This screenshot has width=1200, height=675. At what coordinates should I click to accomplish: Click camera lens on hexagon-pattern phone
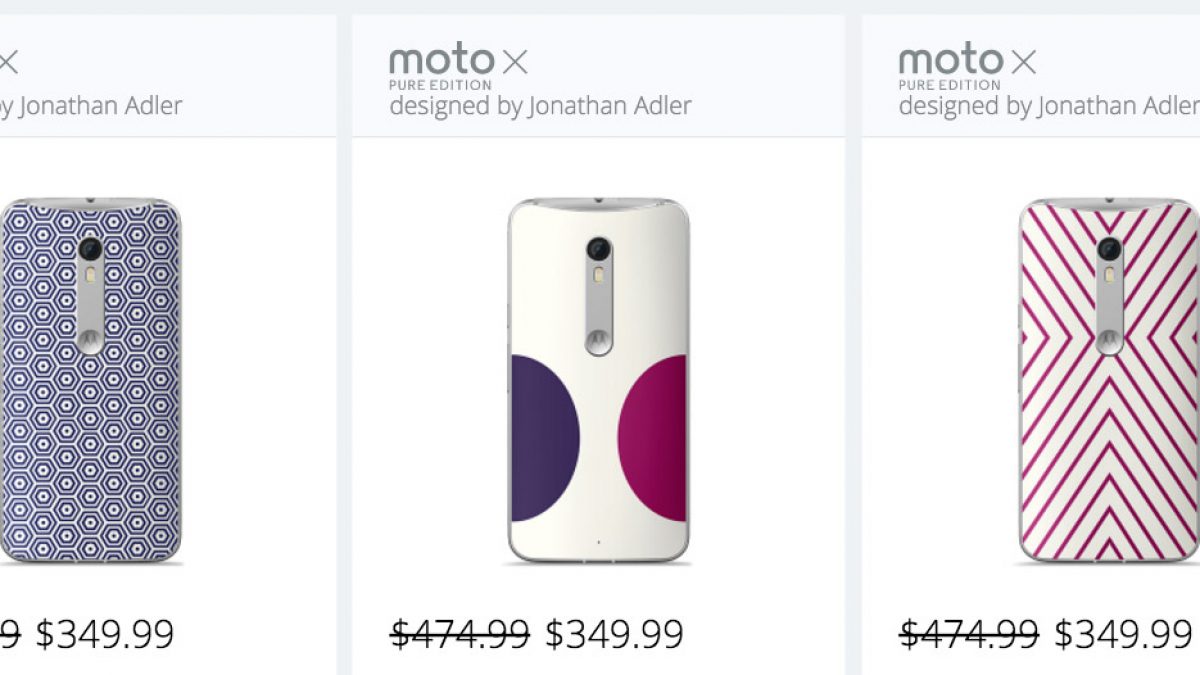[90, 249]
